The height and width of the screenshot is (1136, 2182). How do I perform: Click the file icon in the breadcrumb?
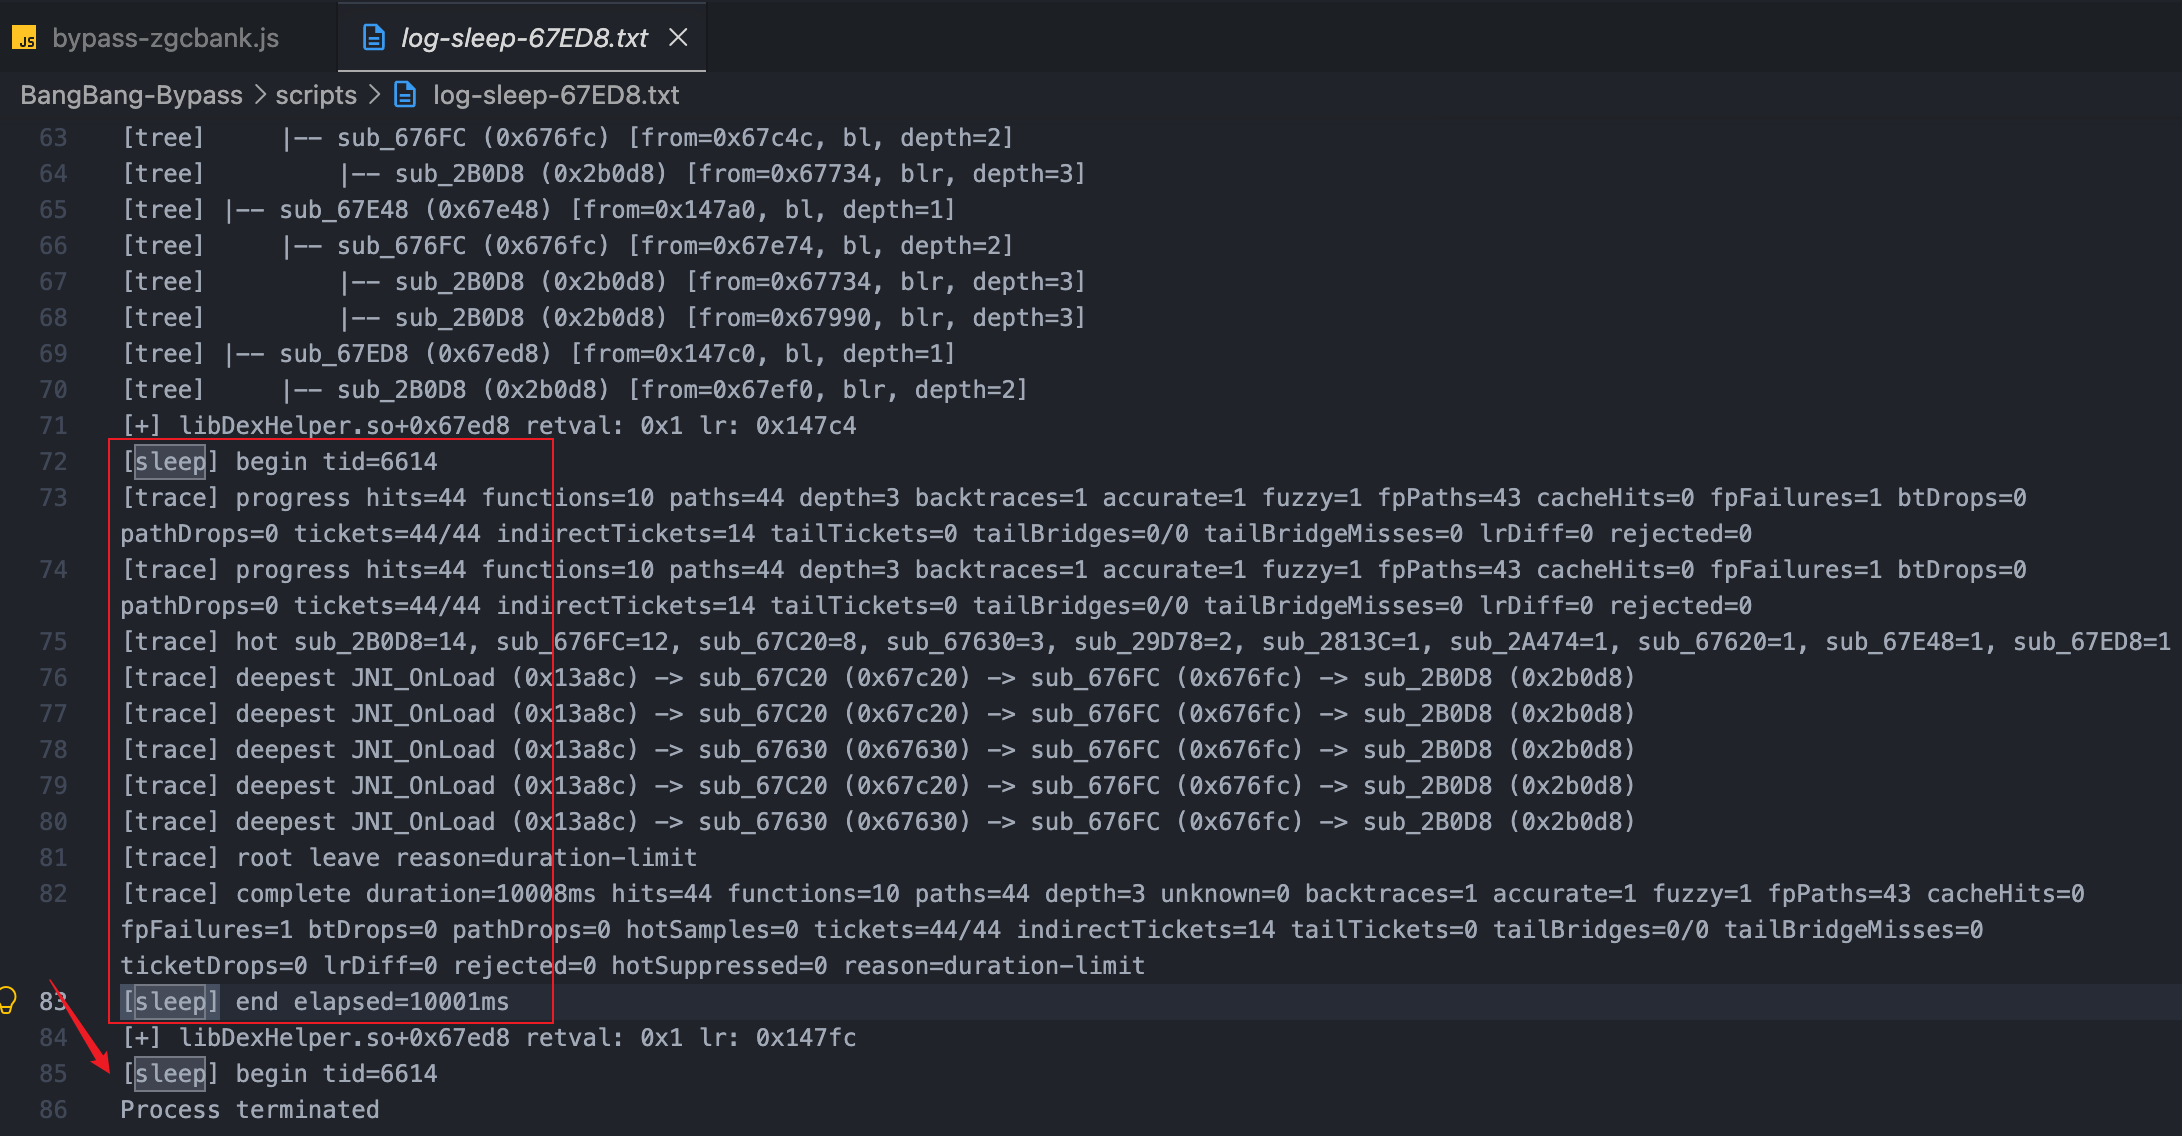pyautogui.click(x=405, y=95)
